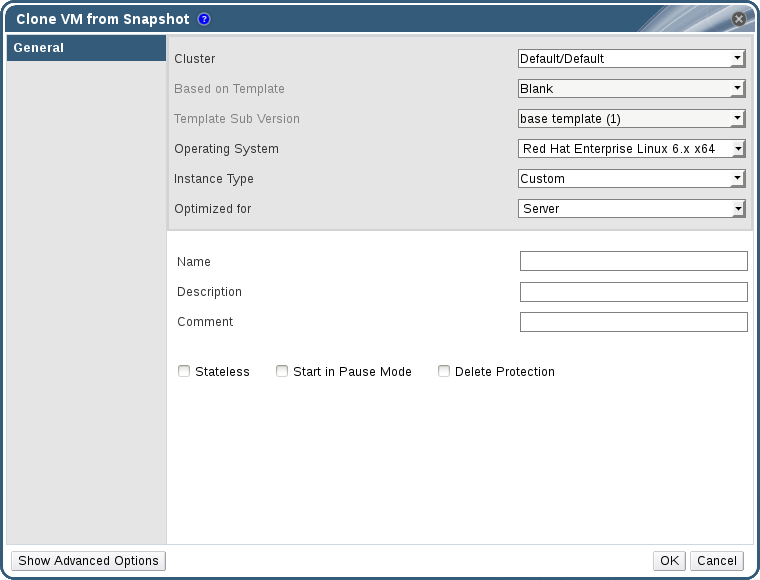Click the Operating System label
760x580 pixels.
pyautogui.click(x=226, y=149)
